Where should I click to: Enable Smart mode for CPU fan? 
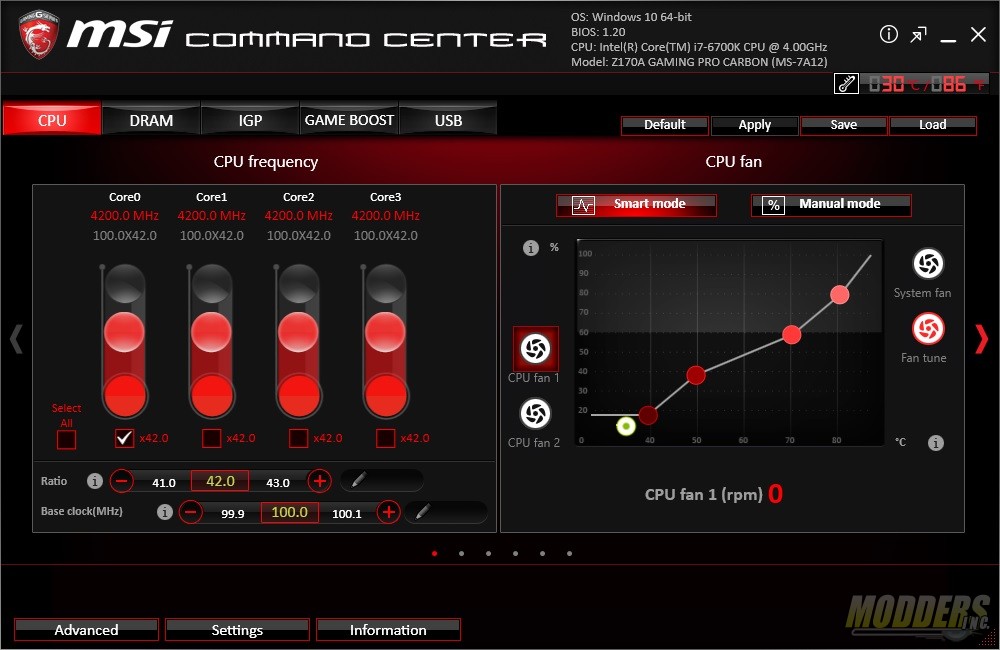(636, 205)
